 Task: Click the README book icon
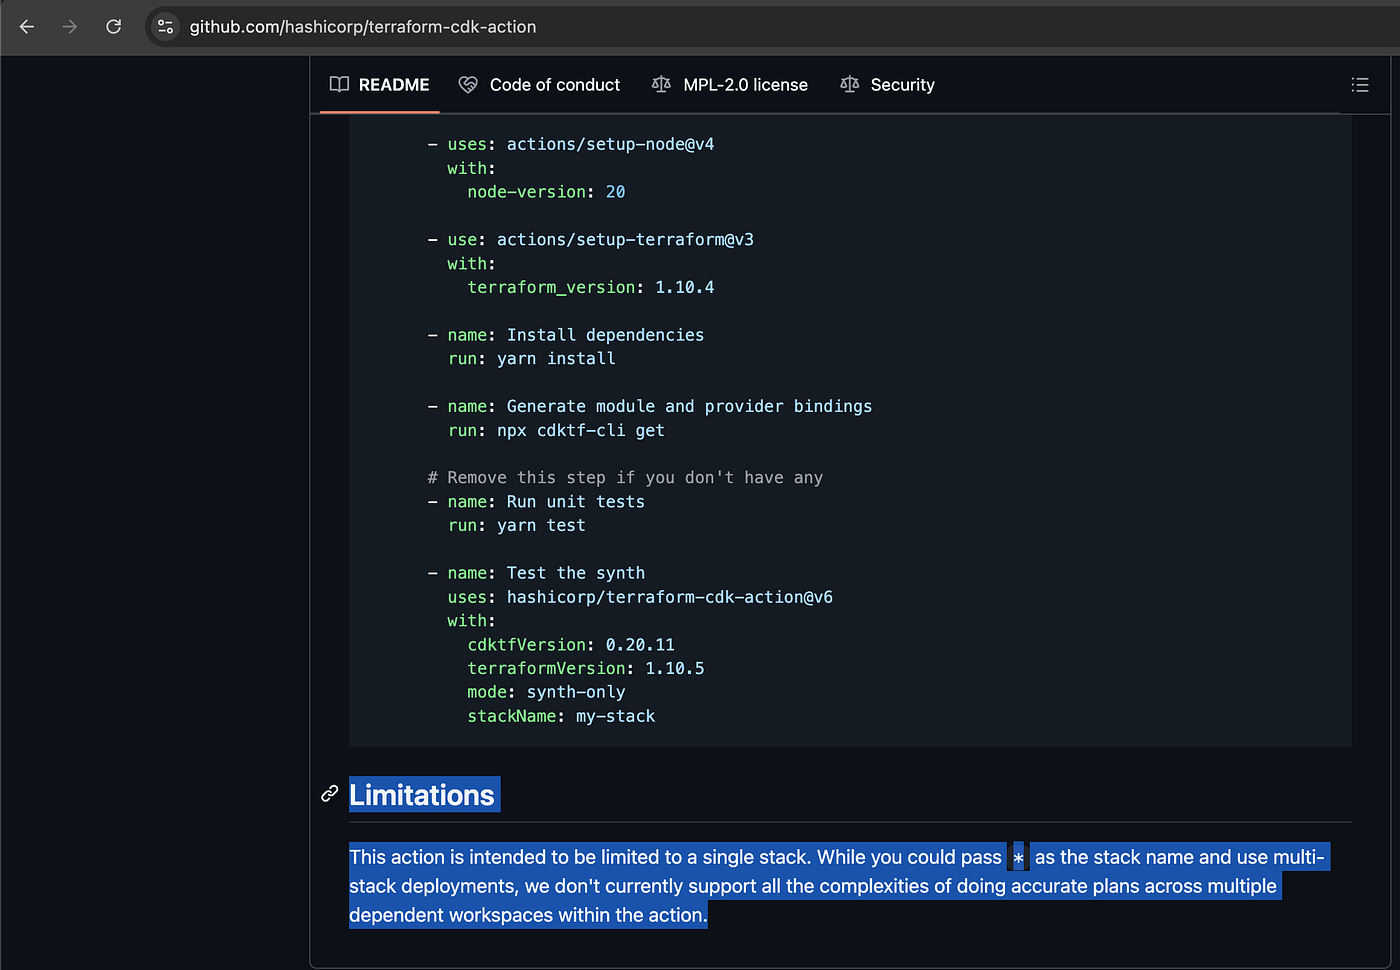[340, 85]
